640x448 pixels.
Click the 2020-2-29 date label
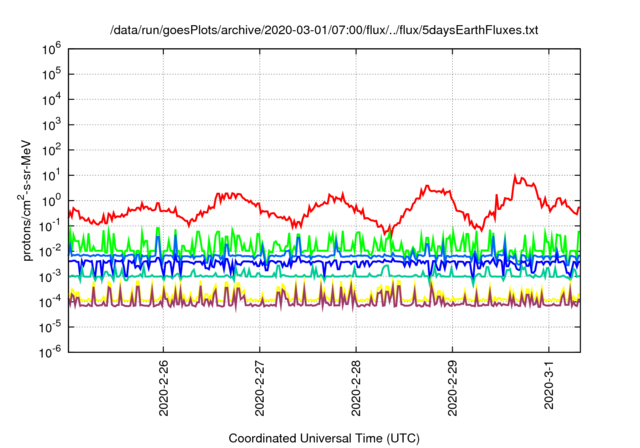pyautogui.click(x=452, y=388)
